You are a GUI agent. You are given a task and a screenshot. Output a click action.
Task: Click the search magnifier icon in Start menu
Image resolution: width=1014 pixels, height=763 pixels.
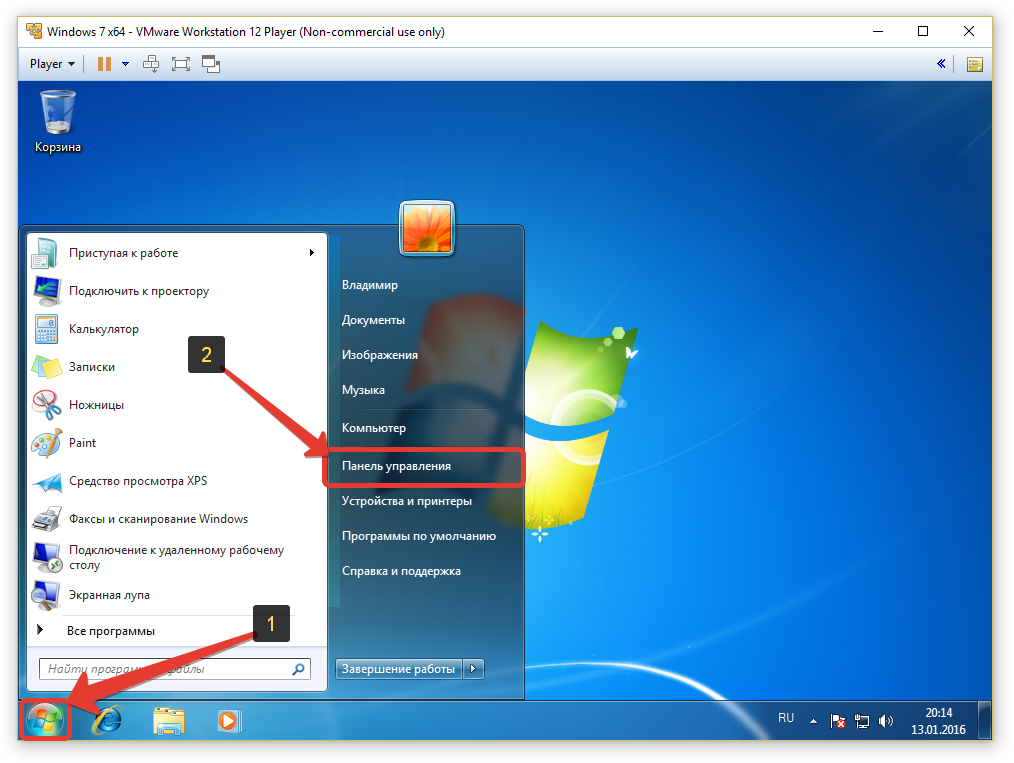point(298,669)
